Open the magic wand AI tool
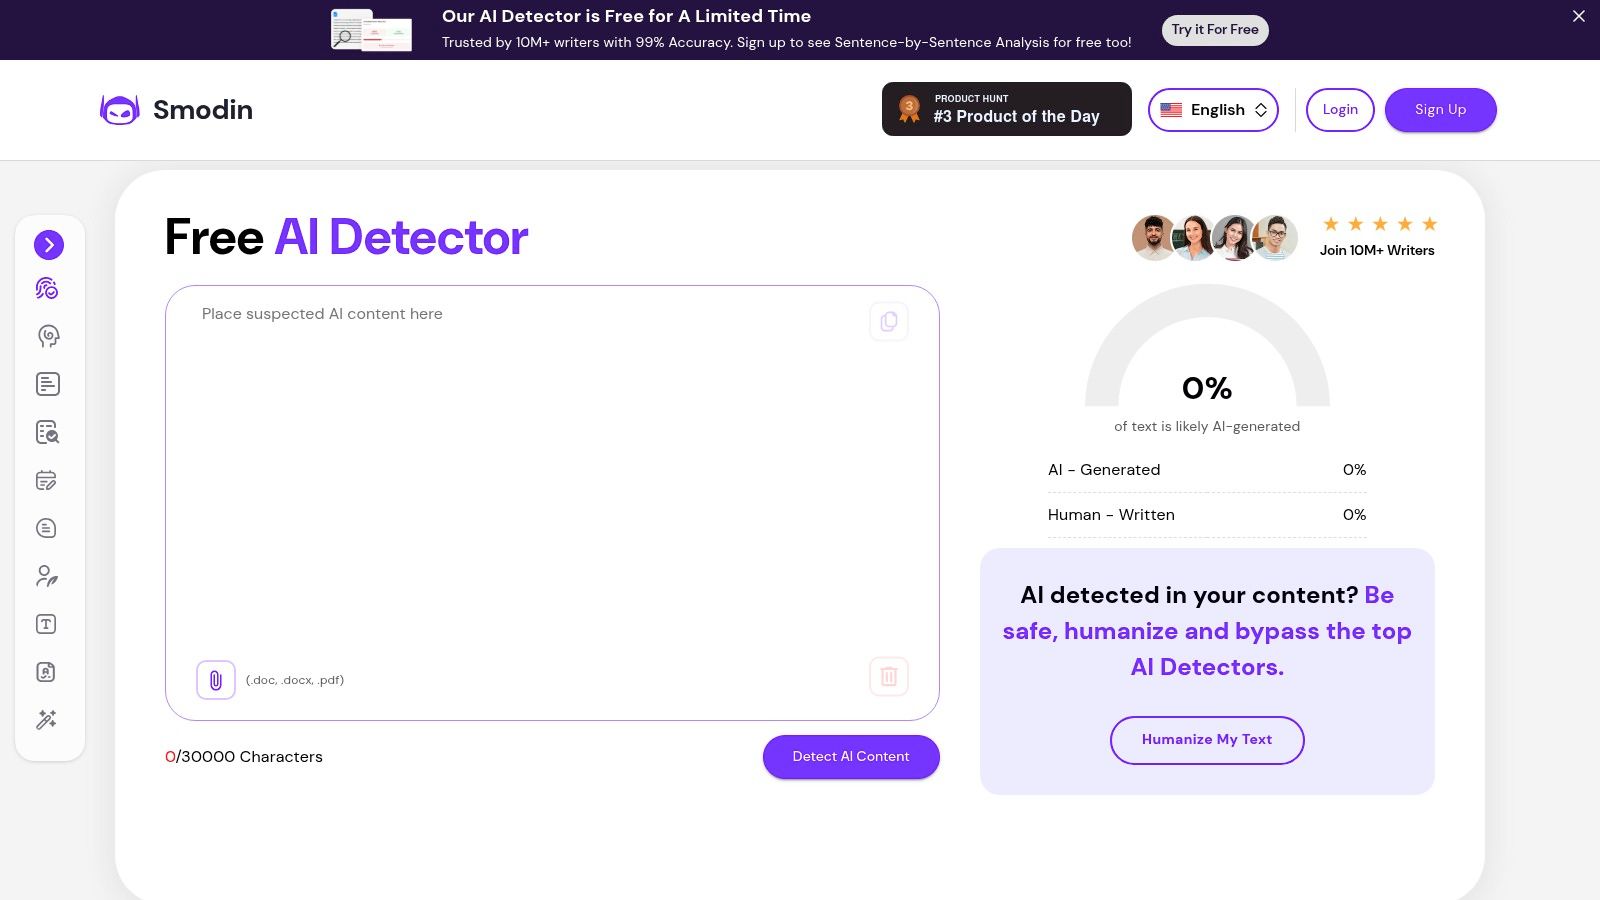This screenshot has width=1600, height=900. pos(46,720)
